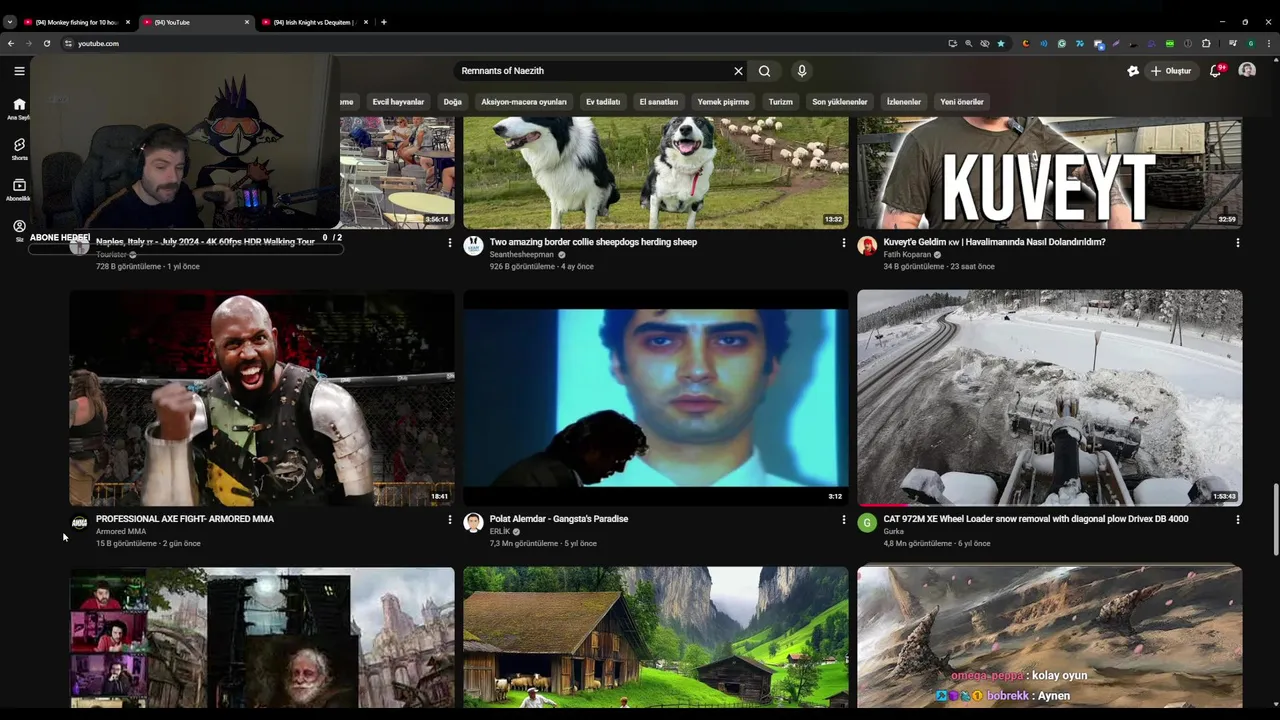Filter by Yemek pişirme chip
The width and height of the screenshot is (1280, 720).
[x=723, y=102]
